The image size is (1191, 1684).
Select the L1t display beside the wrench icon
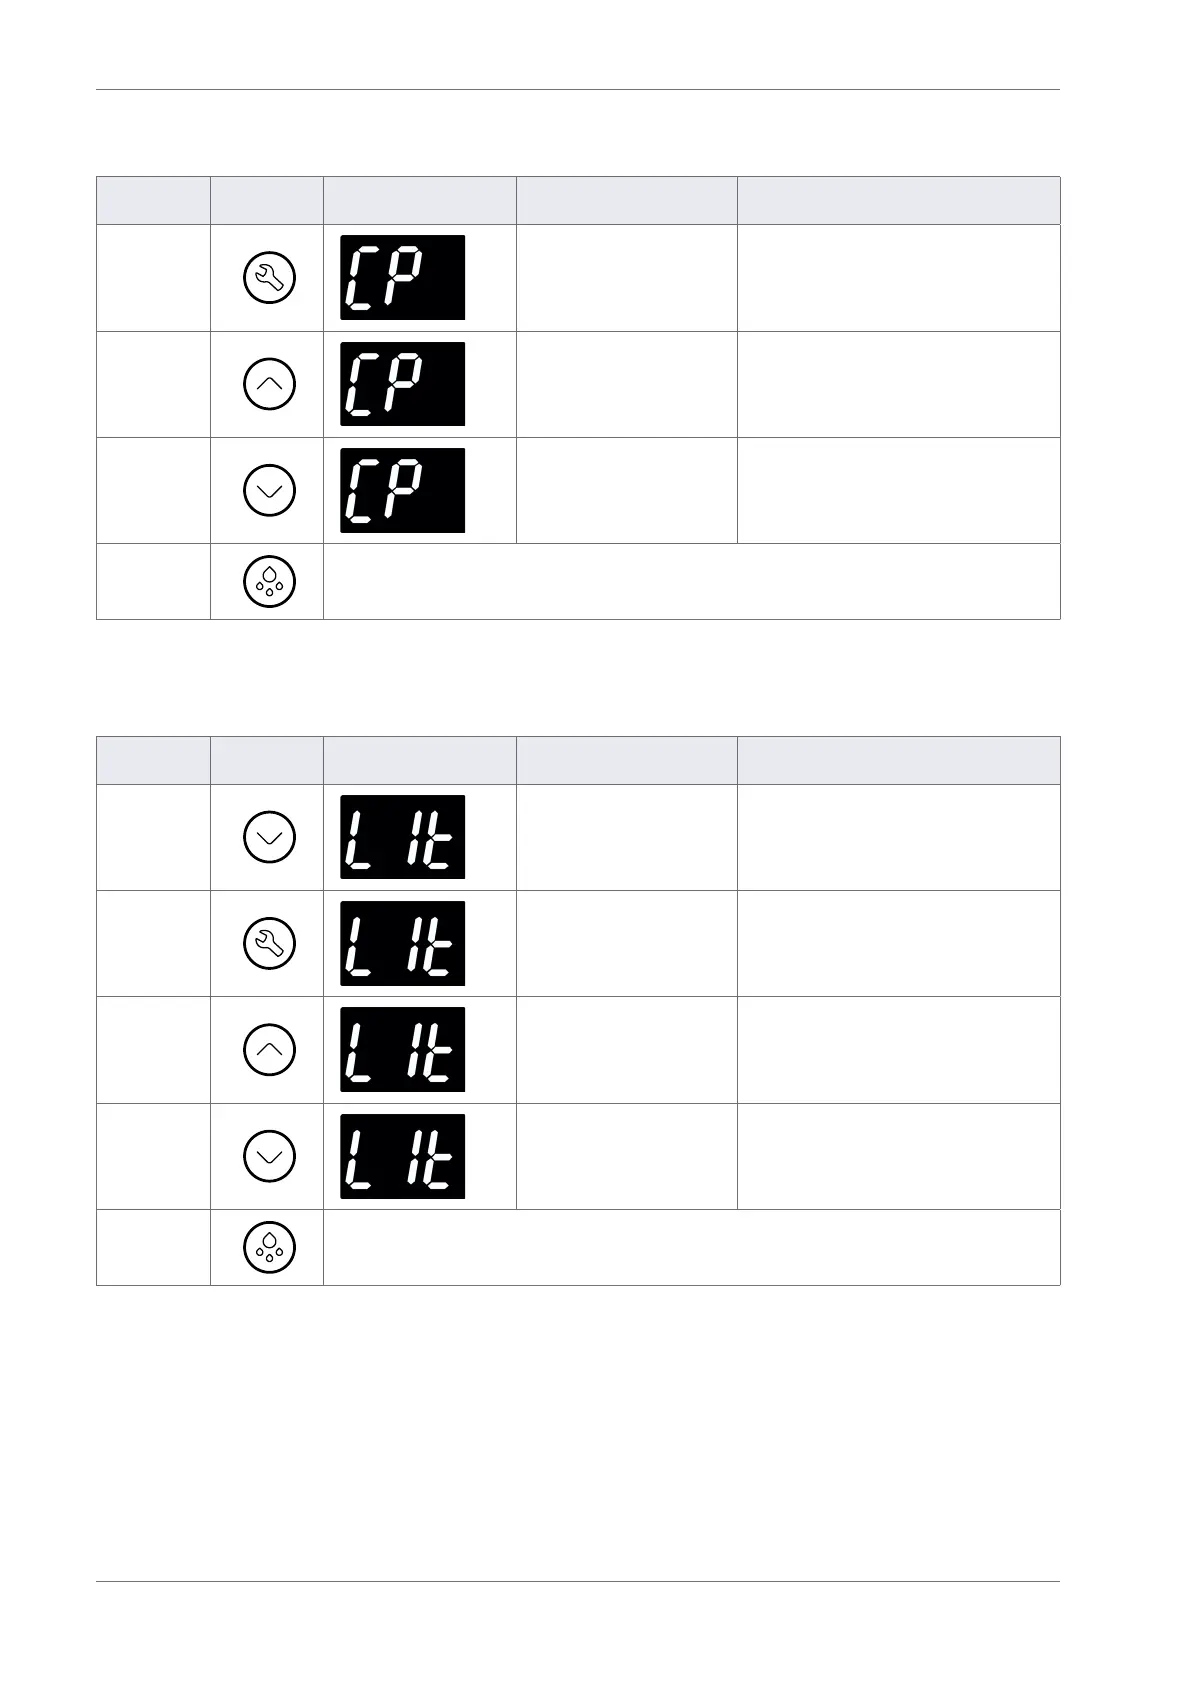402,943
